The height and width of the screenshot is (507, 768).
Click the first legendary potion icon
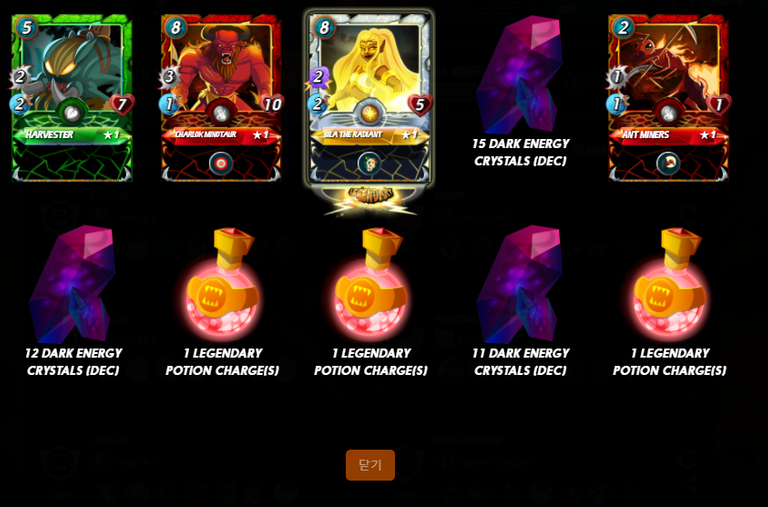[x=222, y=284]
